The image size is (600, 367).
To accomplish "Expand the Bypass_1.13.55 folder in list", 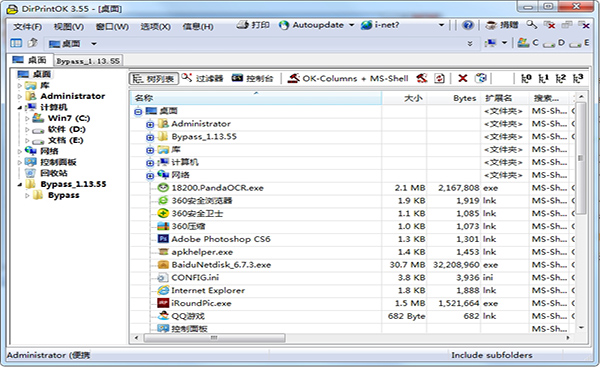I will tap(150, 137).
